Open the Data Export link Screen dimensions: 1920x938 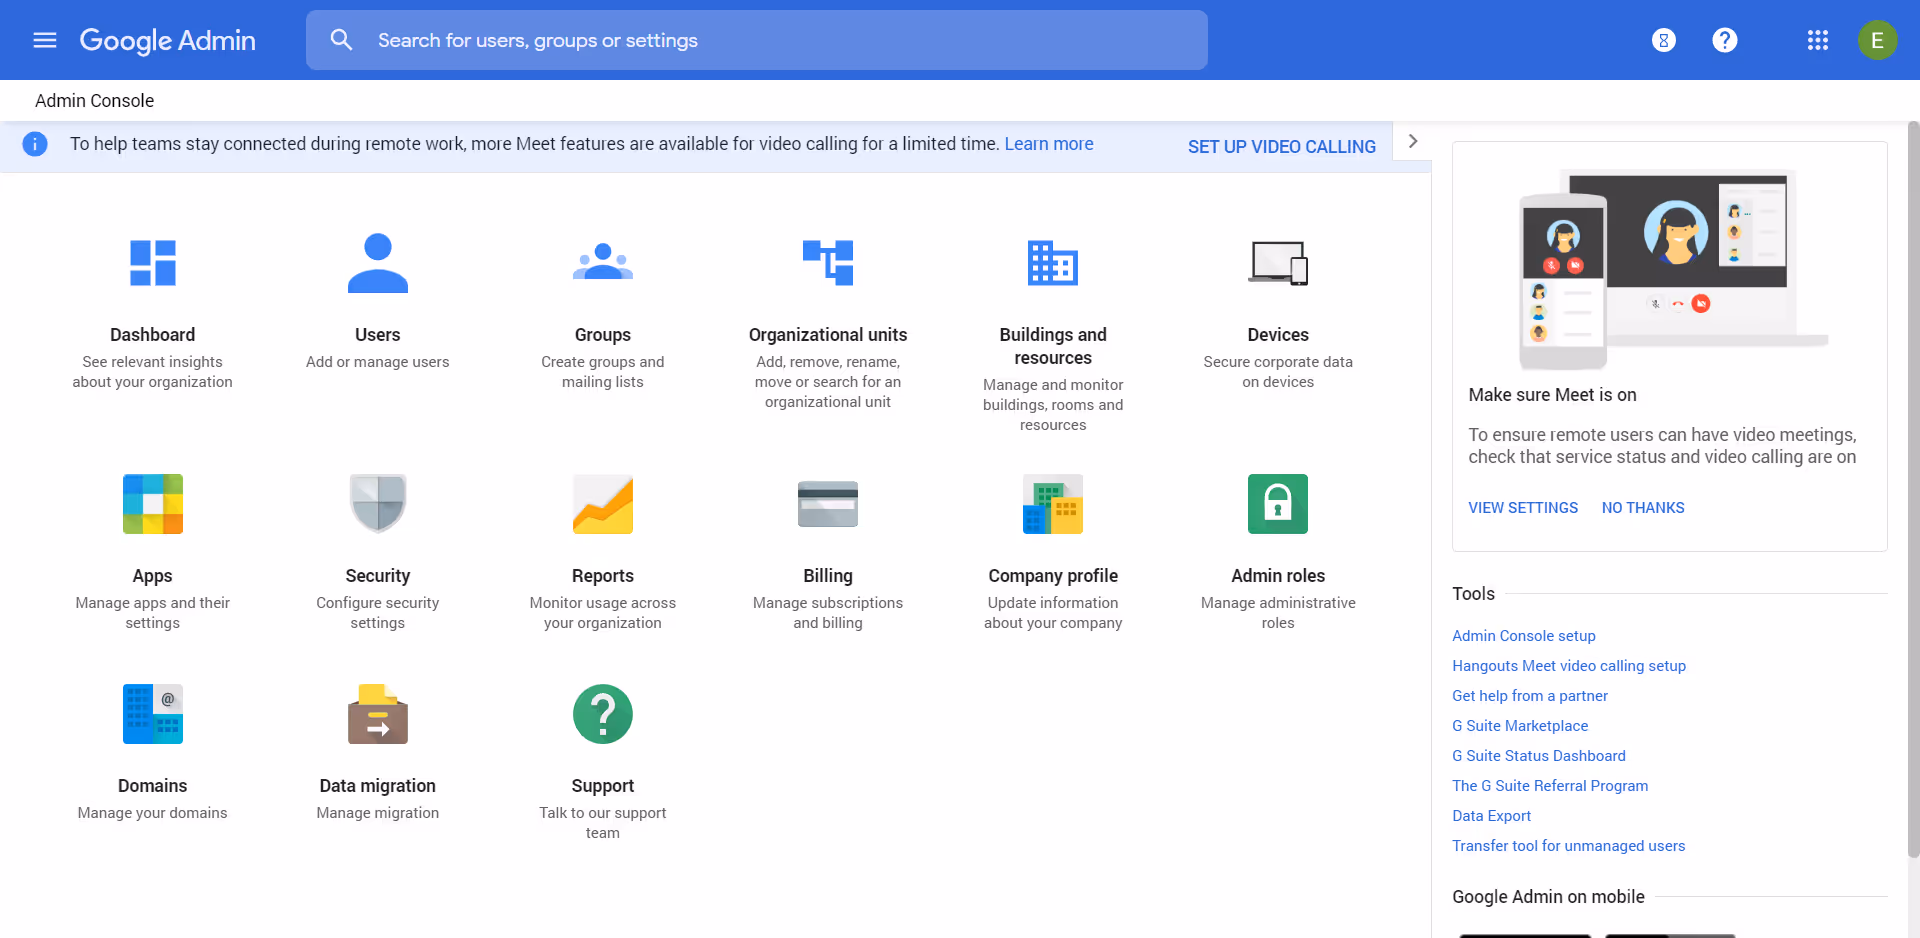[x=1492, y=816]
